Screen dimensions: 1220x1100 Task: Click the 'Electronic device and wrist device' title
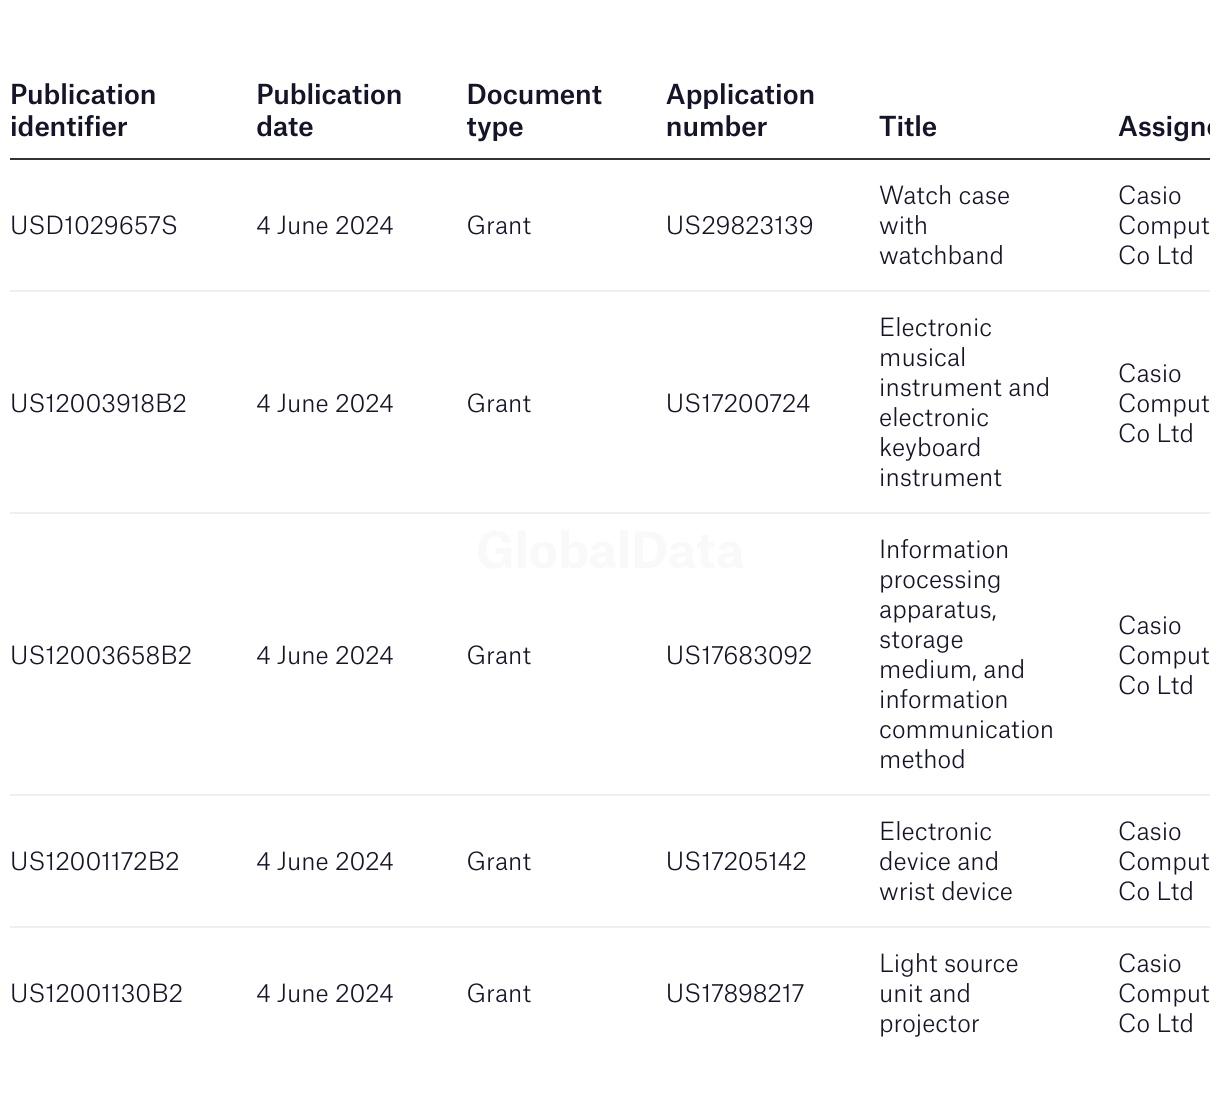[946, 862]
